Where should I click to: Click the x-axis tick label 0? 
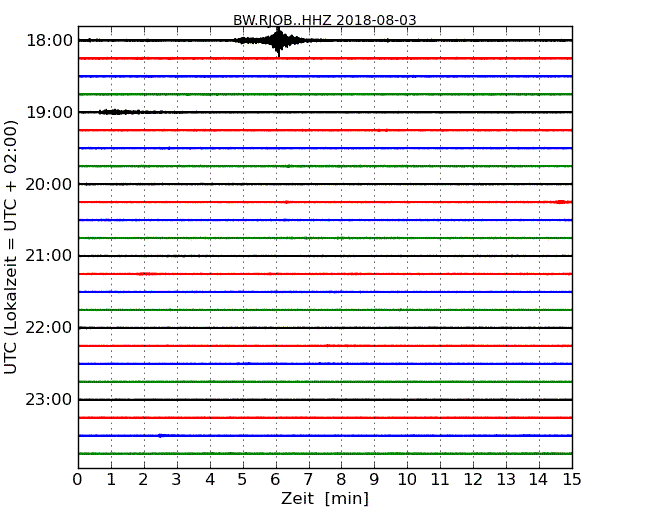pyautogui.click(x=78, y=479)
